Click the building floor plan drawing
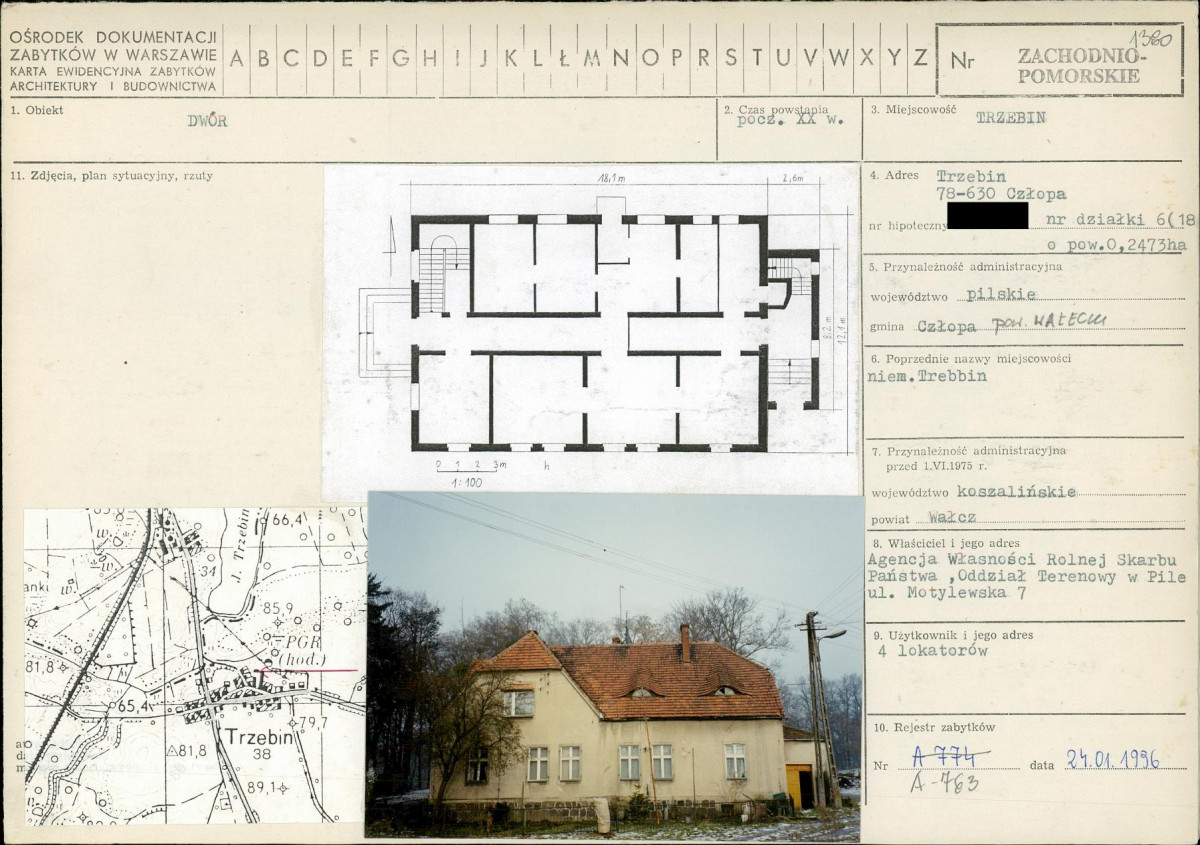1200x845 pixels. (x=592, y=330)
